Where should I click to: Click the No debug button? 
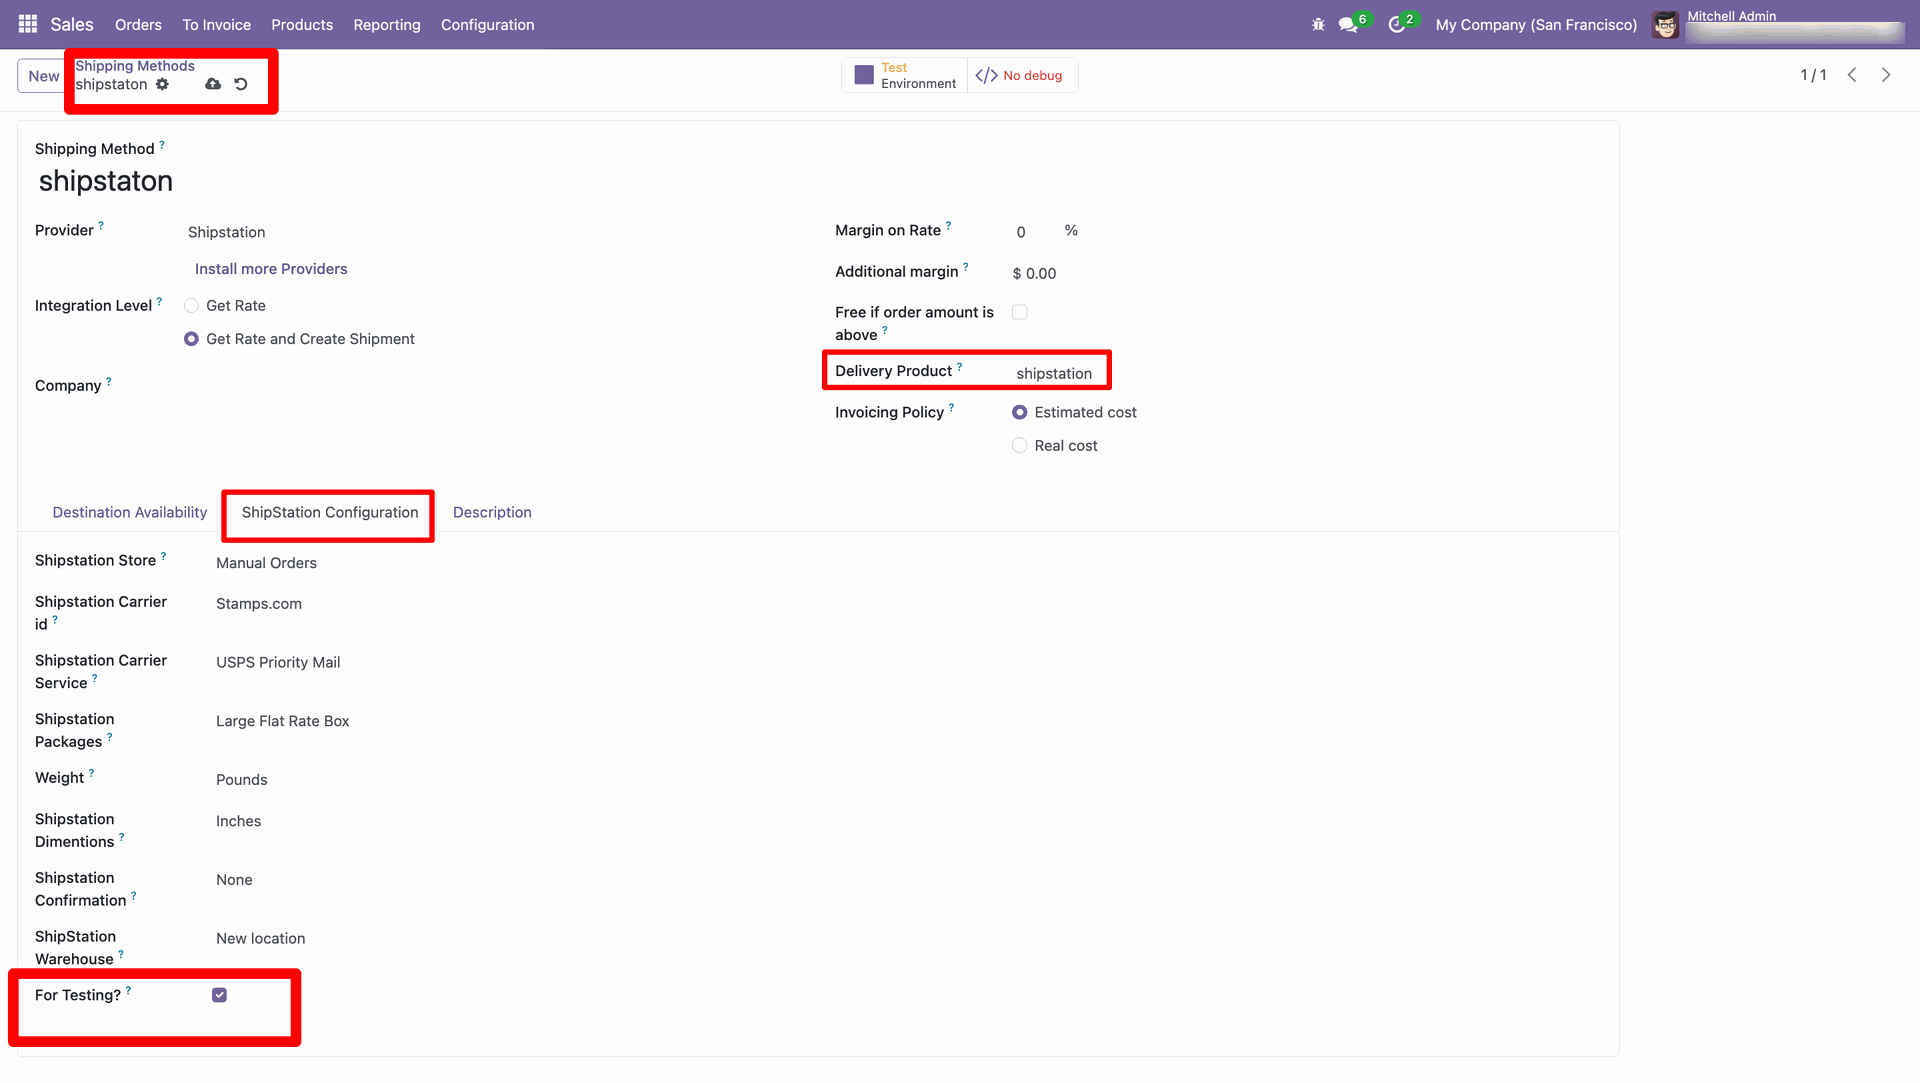click(x=1021, y=75)
